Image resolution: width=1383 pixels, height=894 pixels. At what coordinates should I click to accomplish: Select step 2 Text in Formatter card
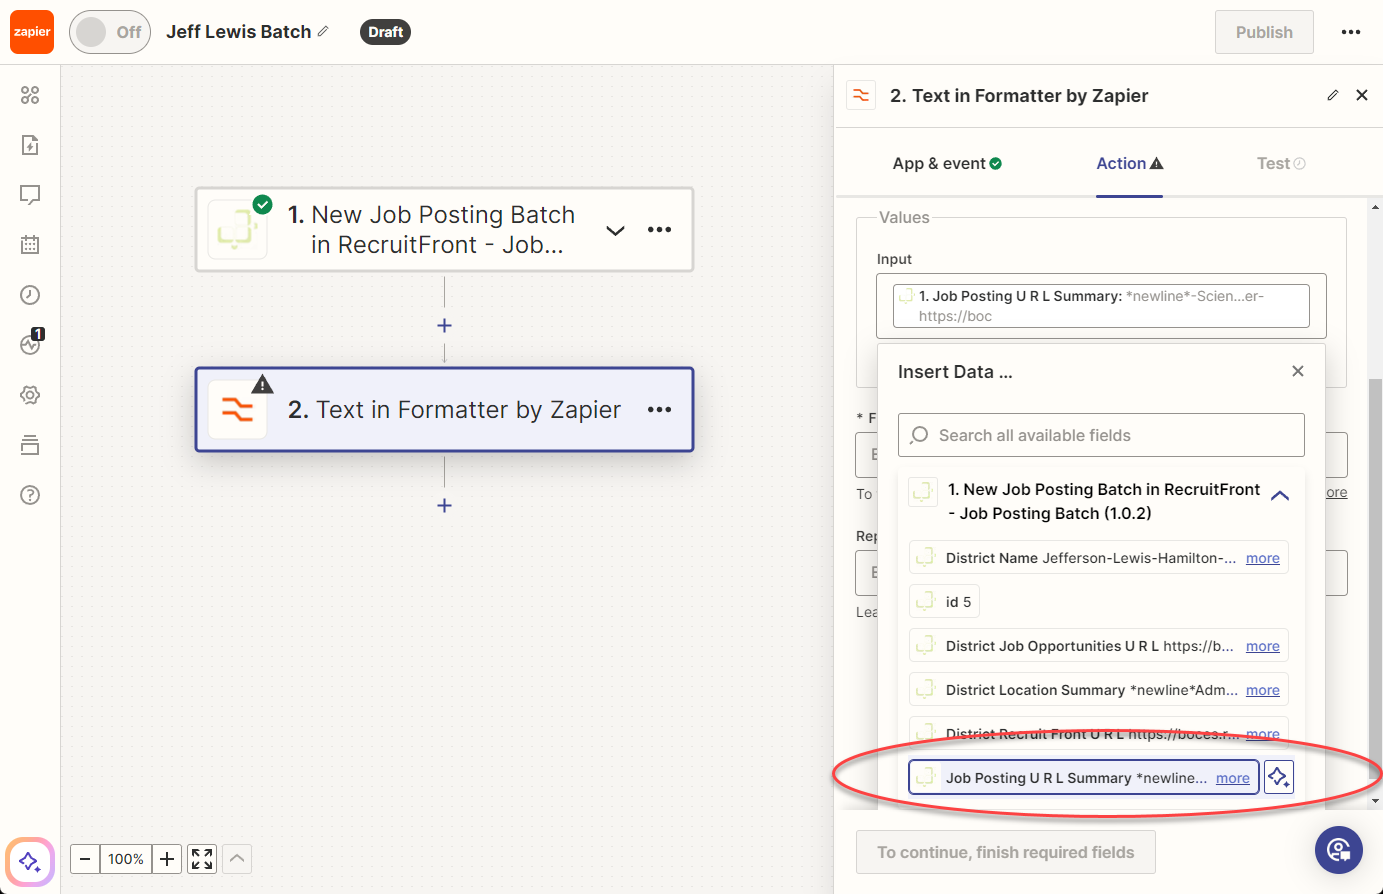444,410
